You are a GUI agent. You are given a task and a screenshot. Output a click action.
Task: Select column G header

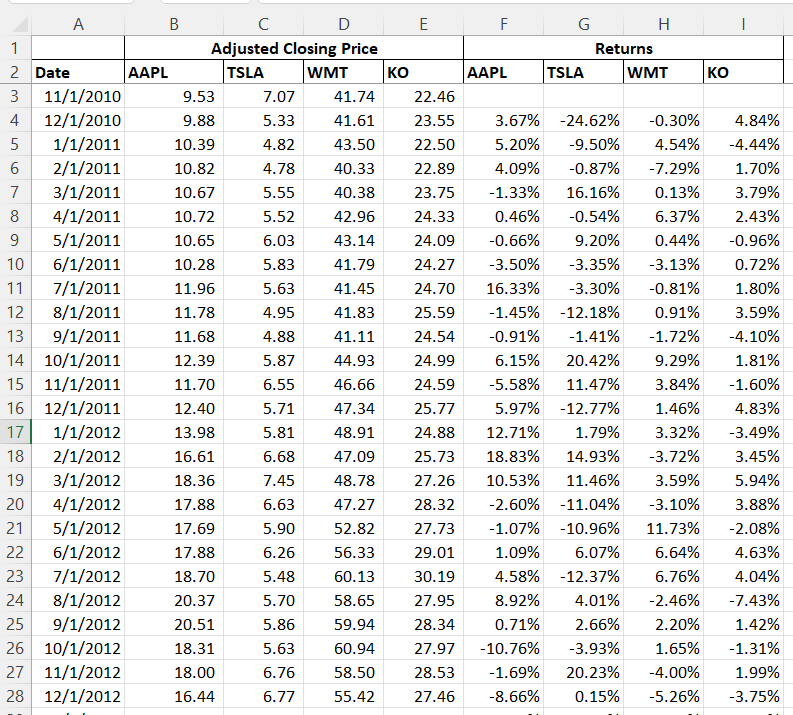tap(584, 24)
